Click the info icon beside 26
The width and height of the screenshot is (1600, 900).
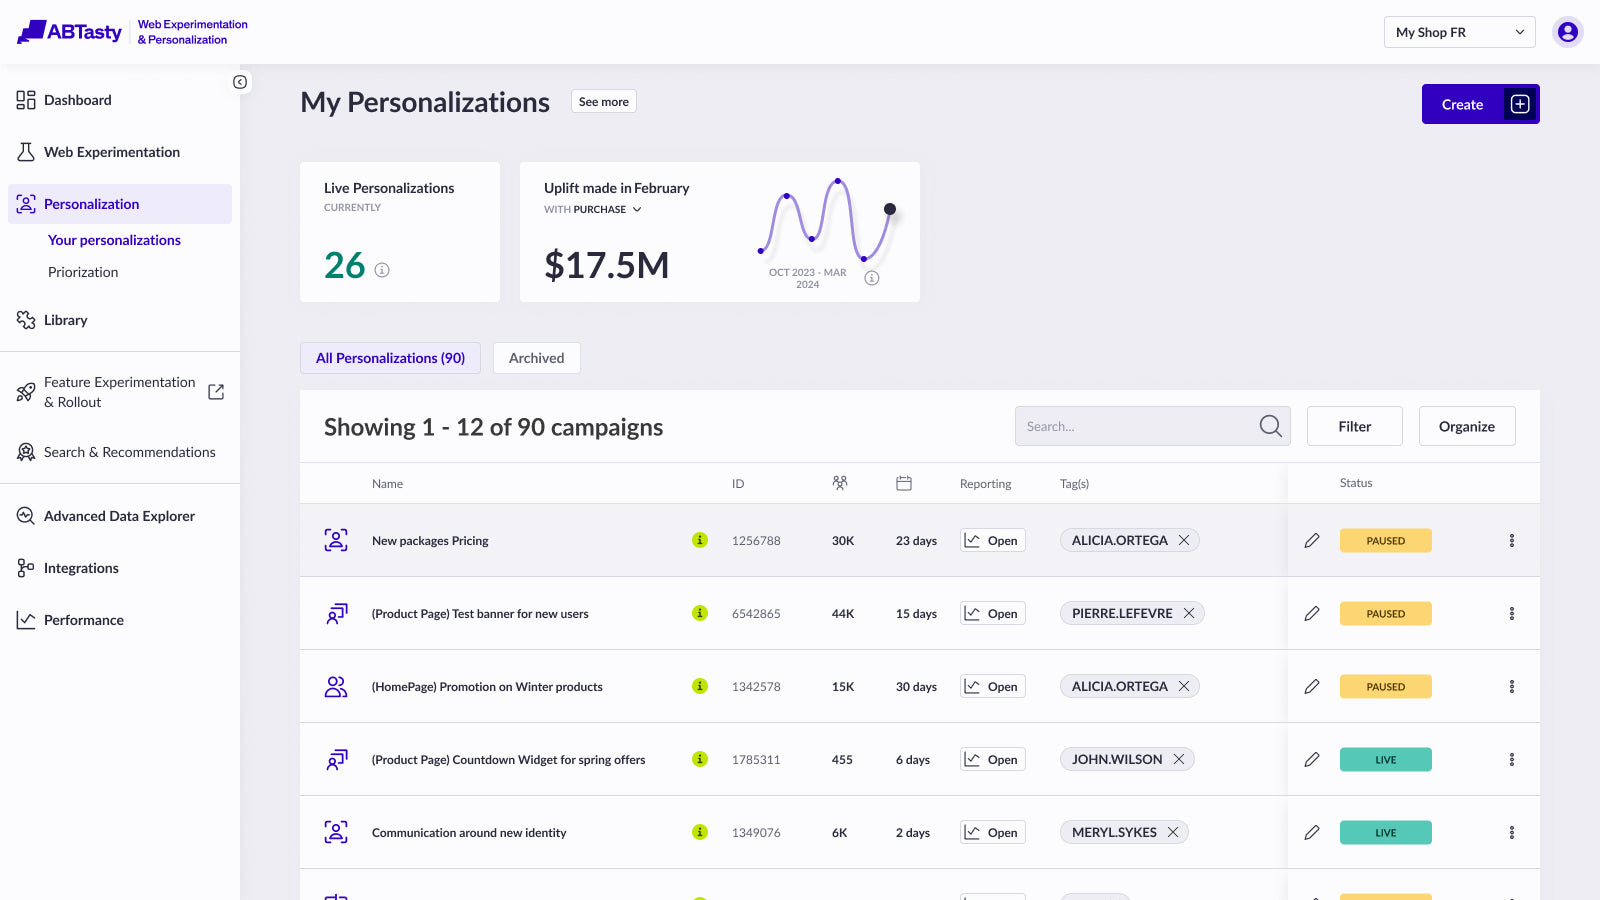(x=382, y=270)
